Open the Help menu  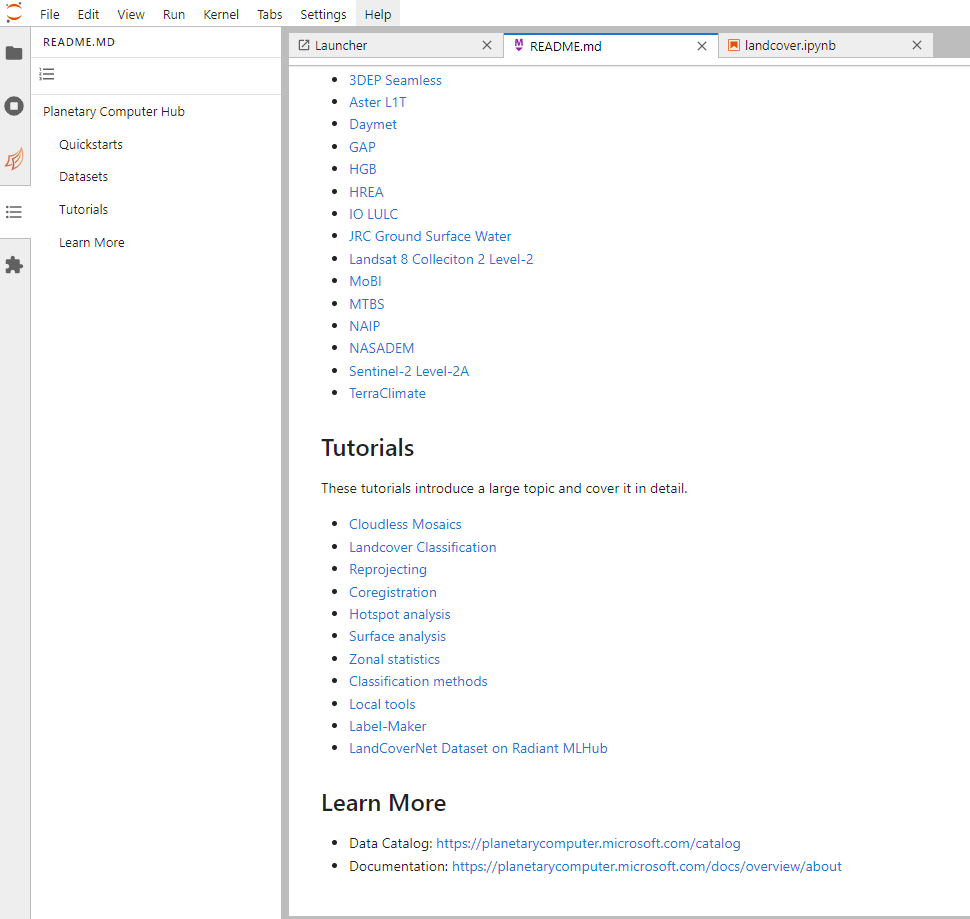[378, 14]
